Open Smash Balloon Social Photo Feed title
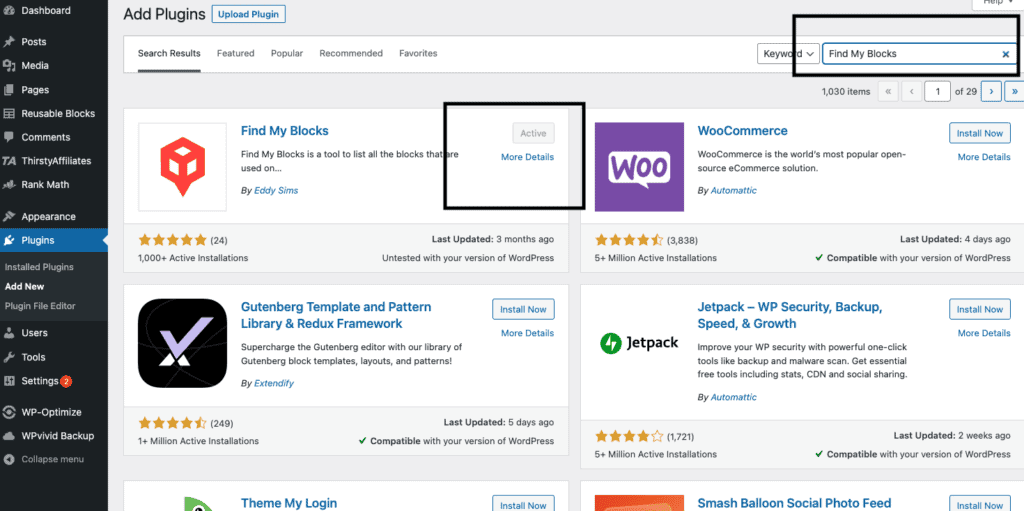Image resolution: width=1024 pixels, height=511 pixels. (794, 503)
